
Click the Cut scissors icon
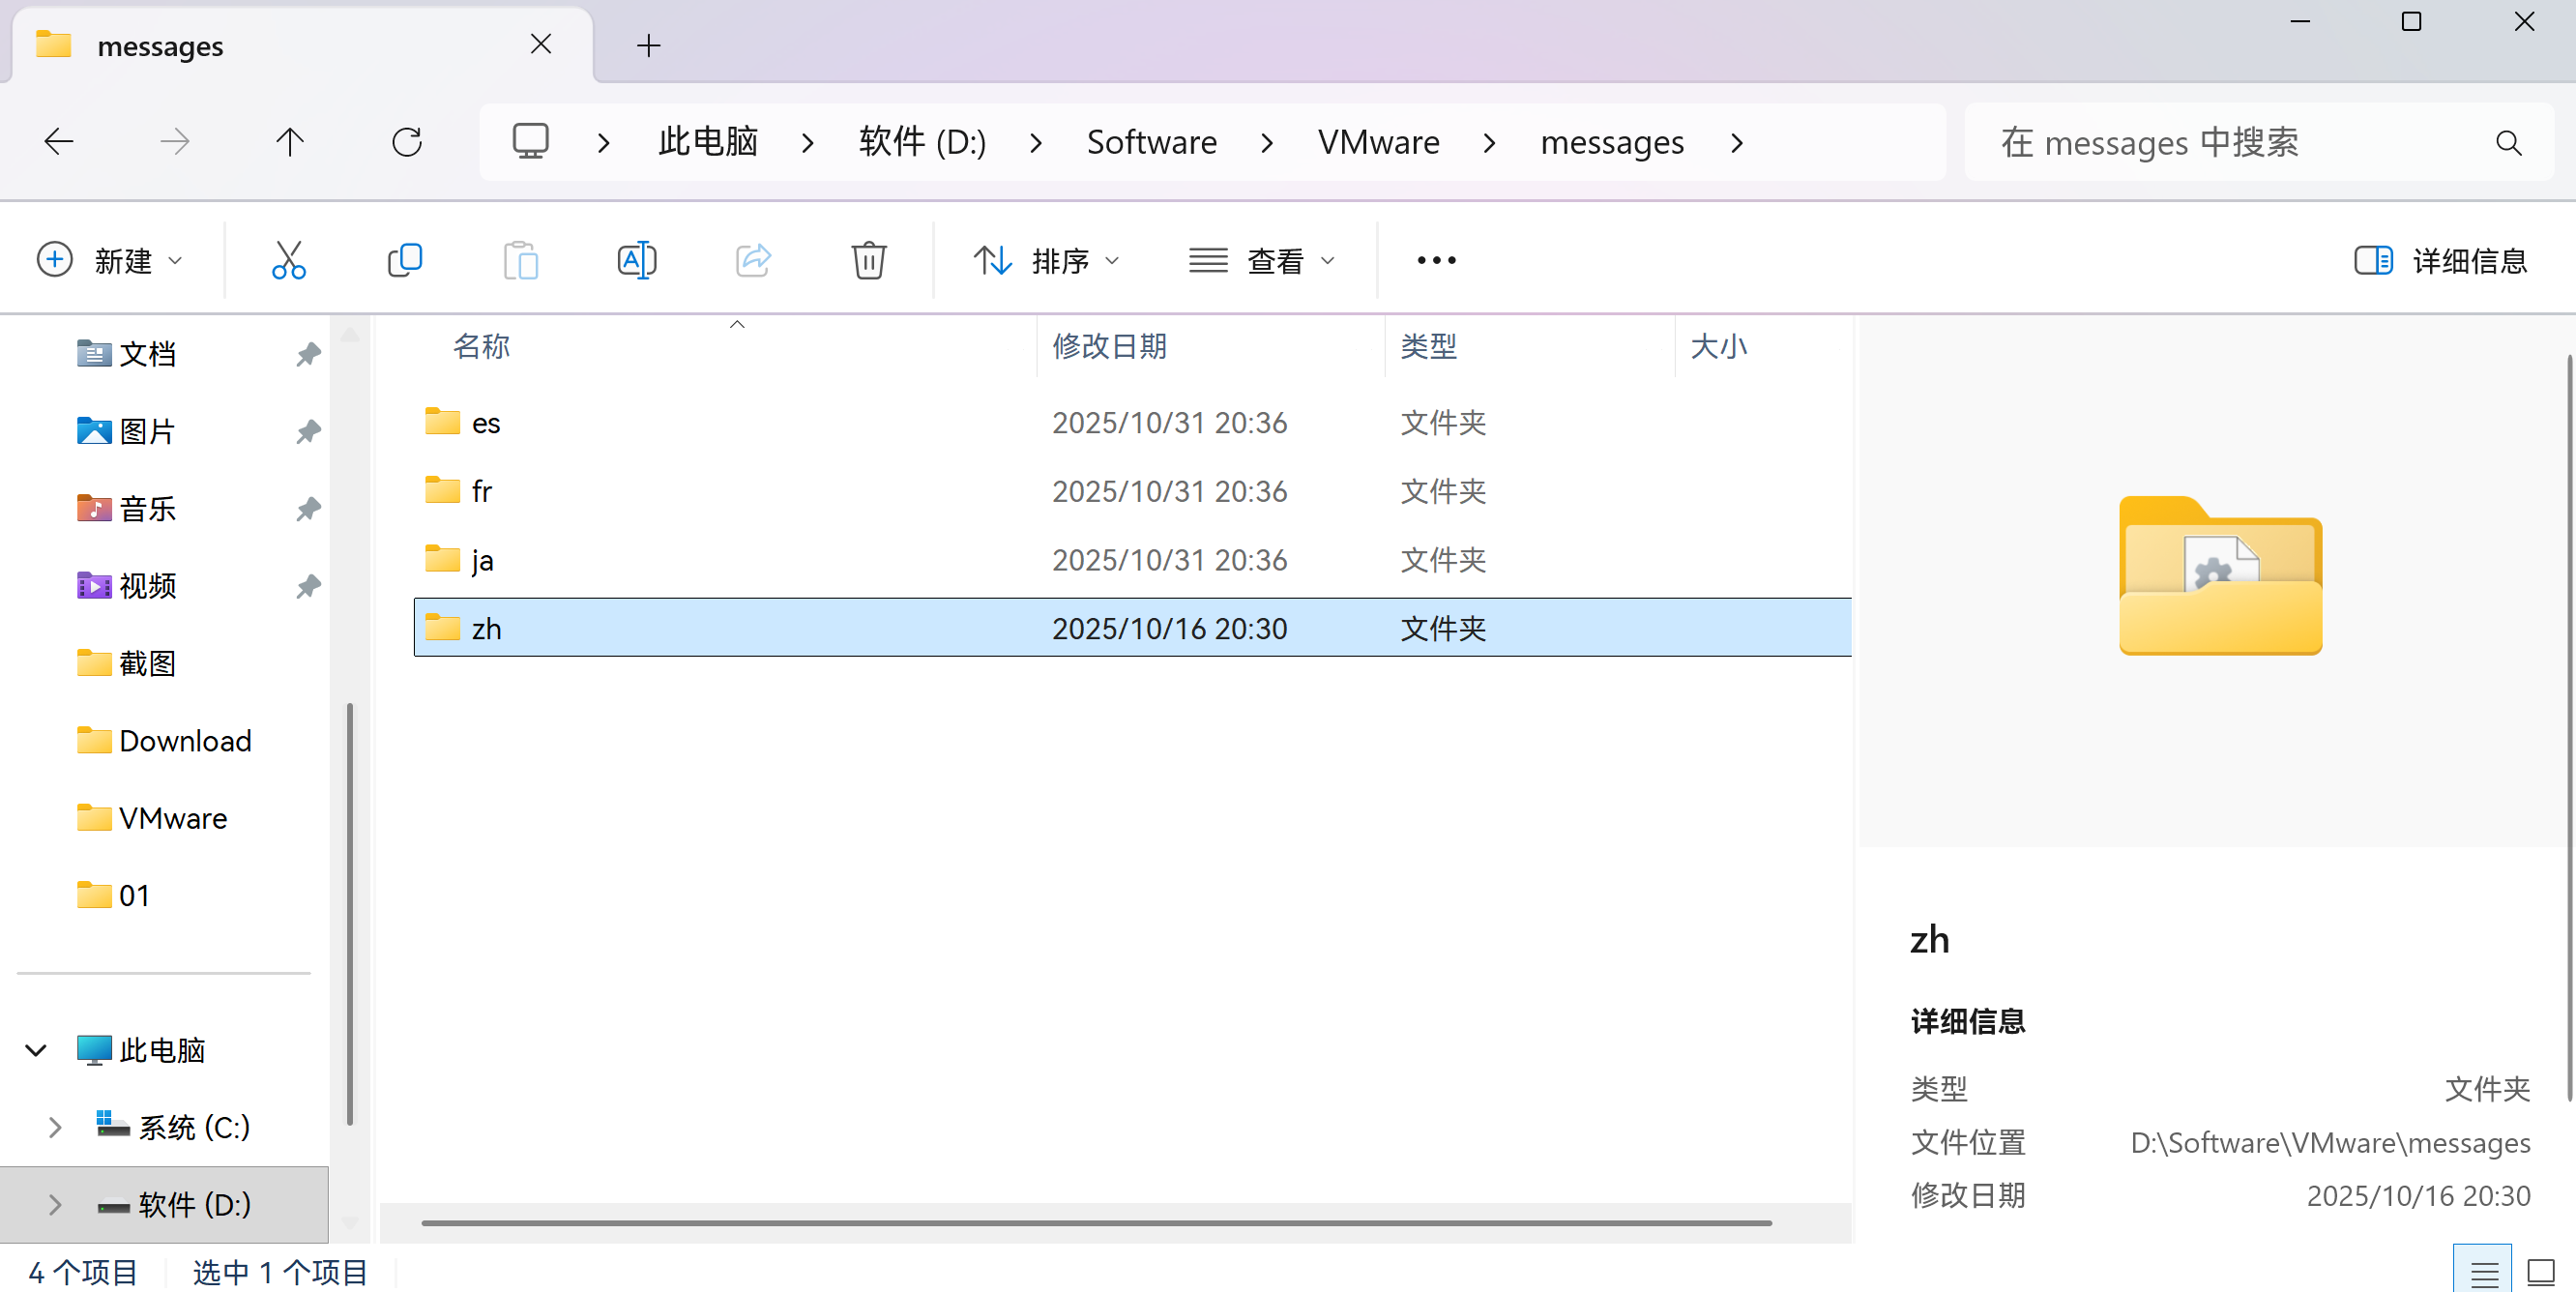click(x=288, y=260)
